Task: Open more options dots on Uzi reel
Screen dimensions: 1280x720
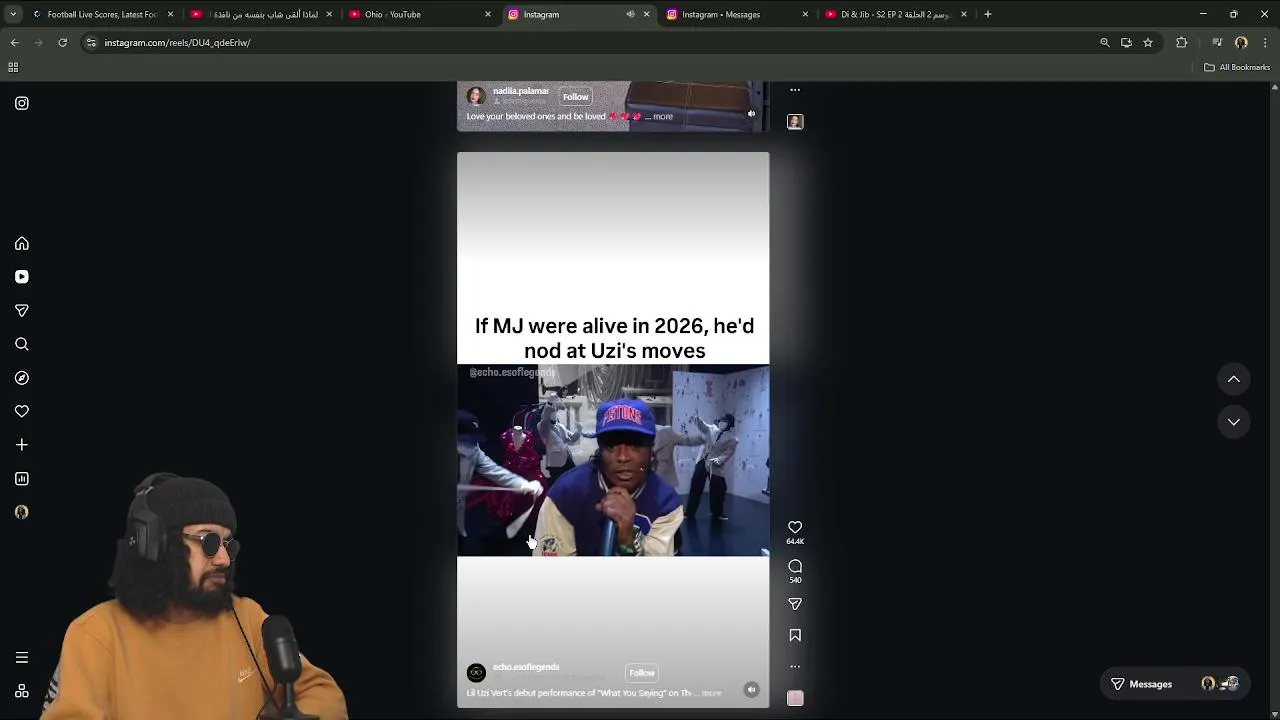Action: pos(795,666)
